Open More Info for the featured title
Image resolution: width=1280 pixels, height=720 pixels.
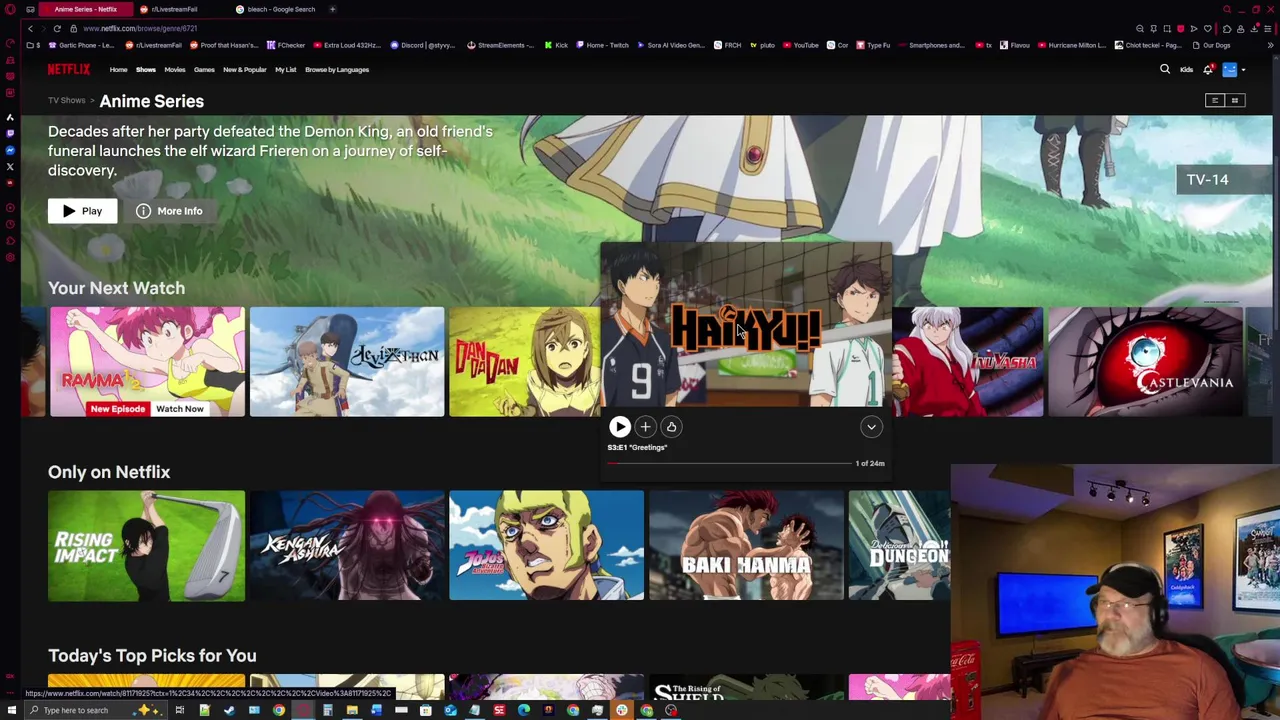pos(169,211)
